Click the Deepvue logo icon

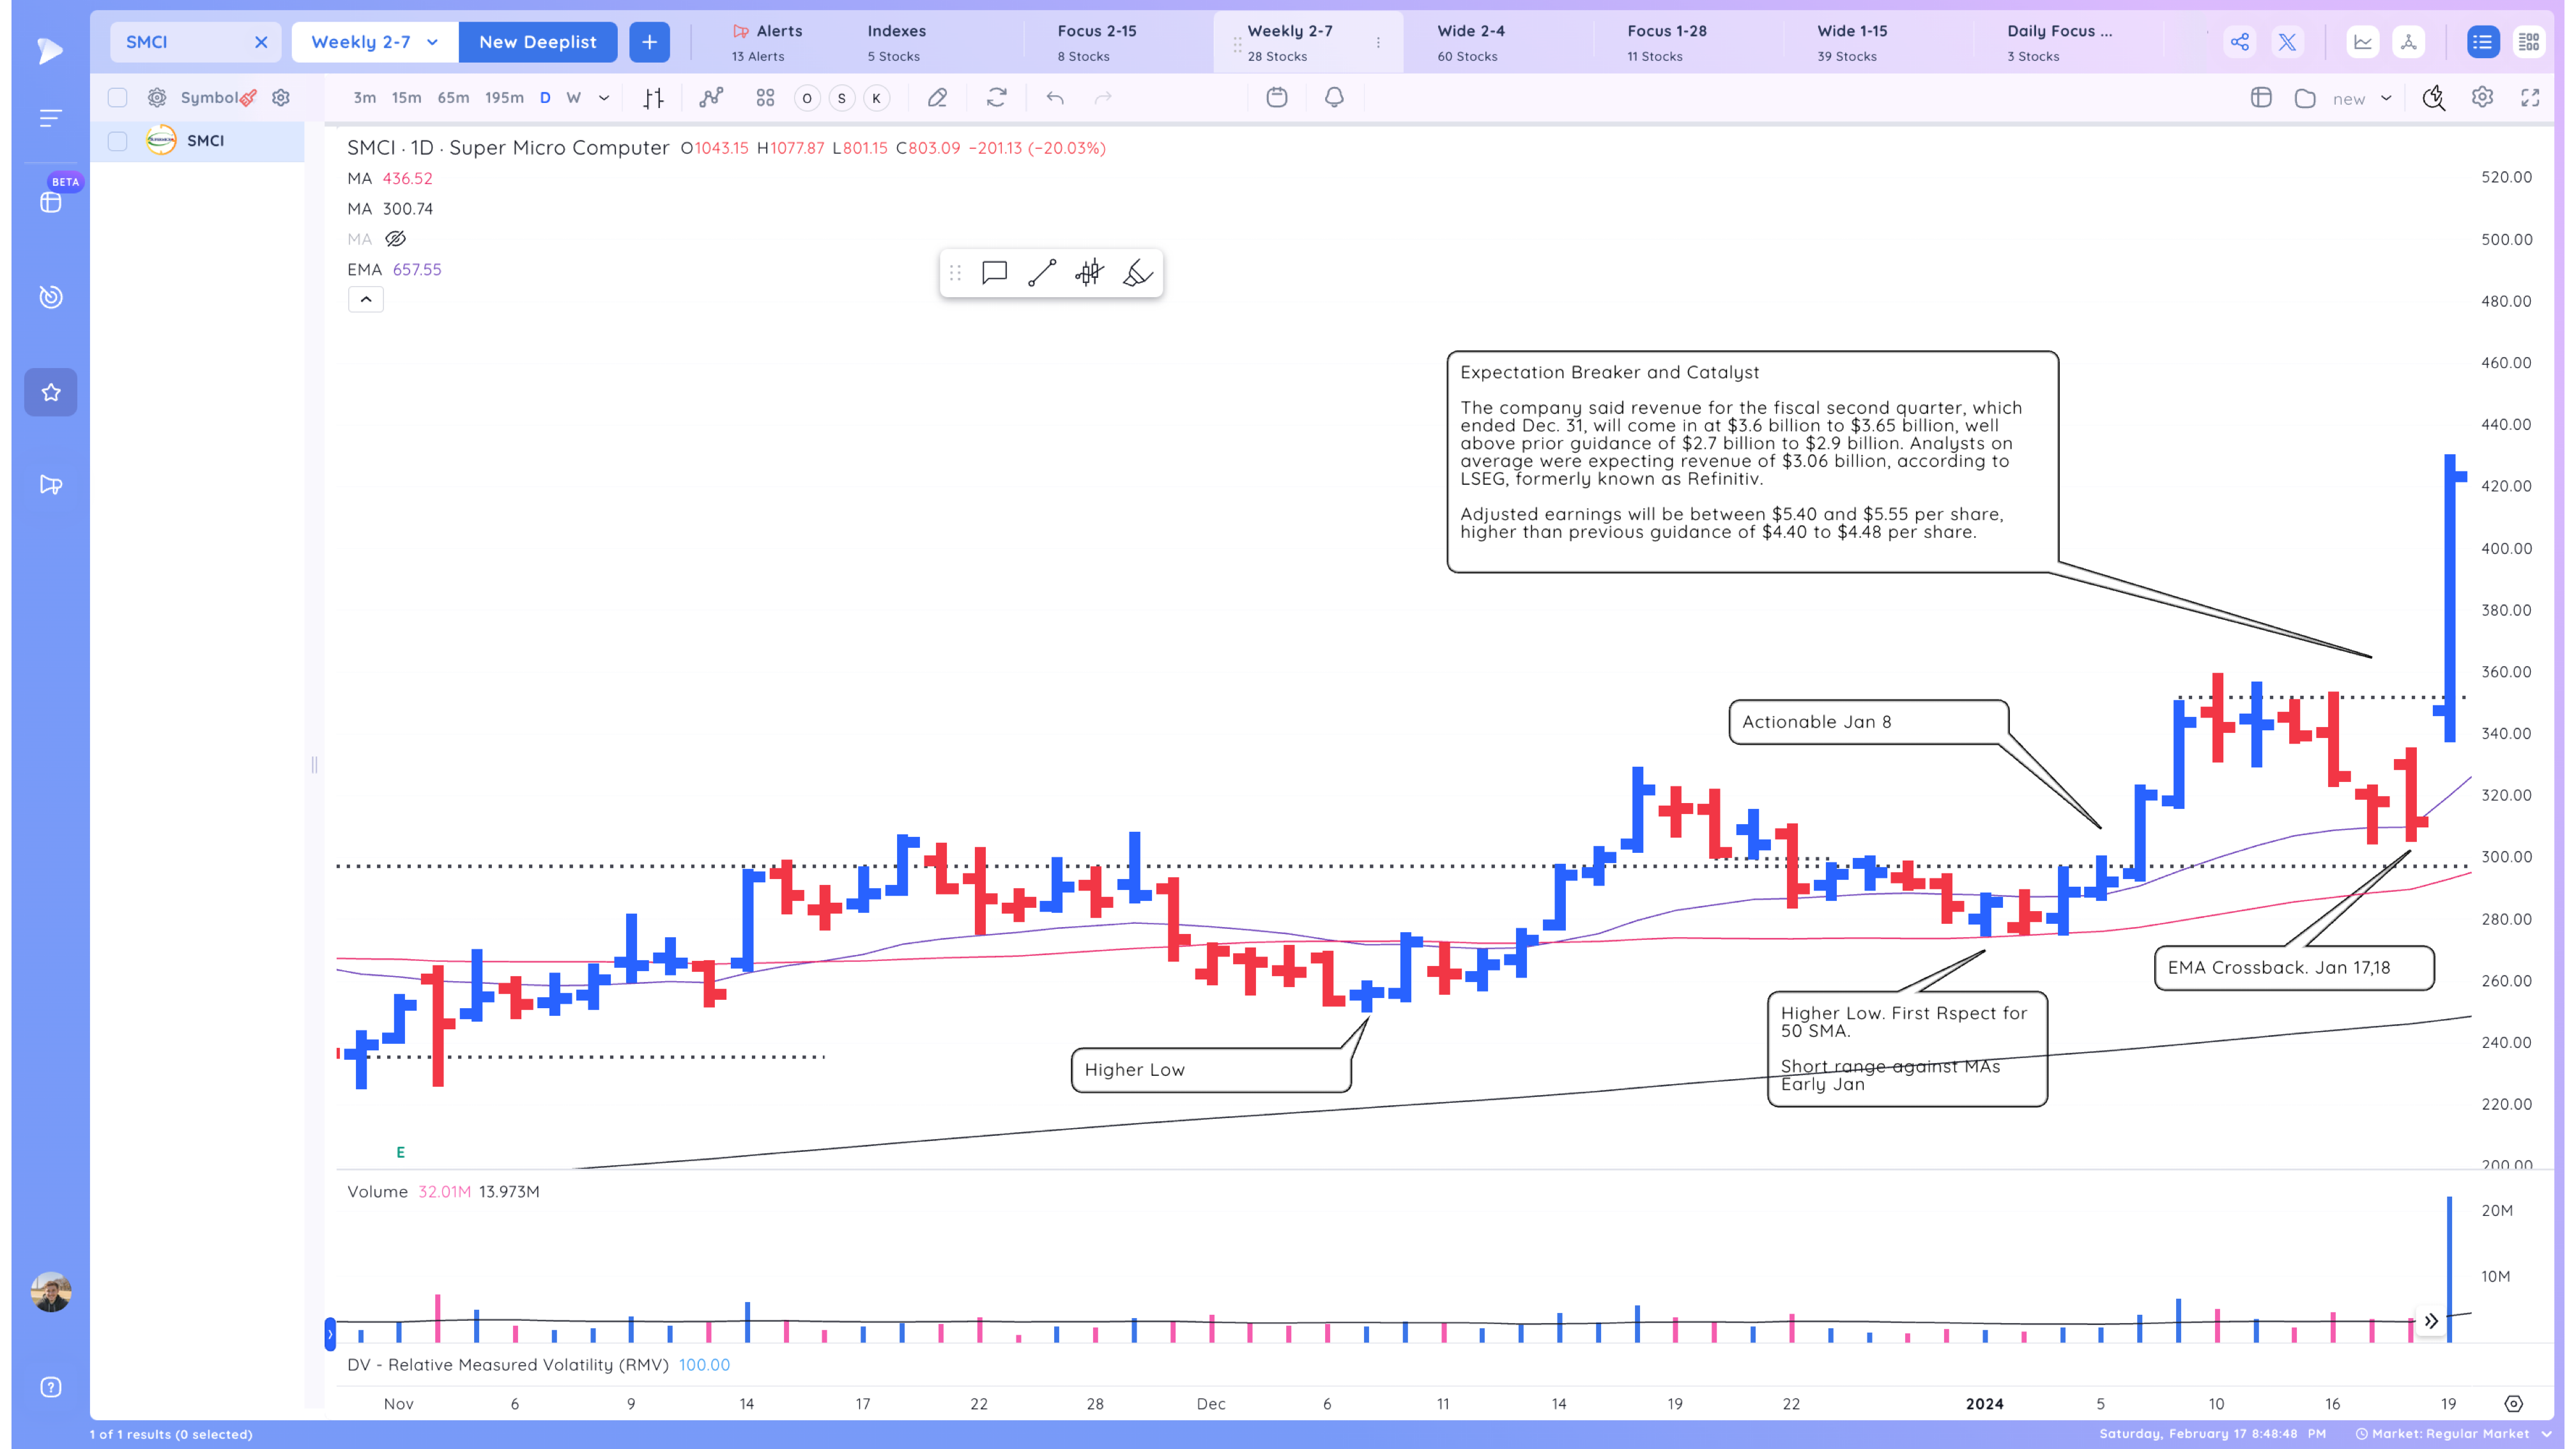tap(49, 50)
